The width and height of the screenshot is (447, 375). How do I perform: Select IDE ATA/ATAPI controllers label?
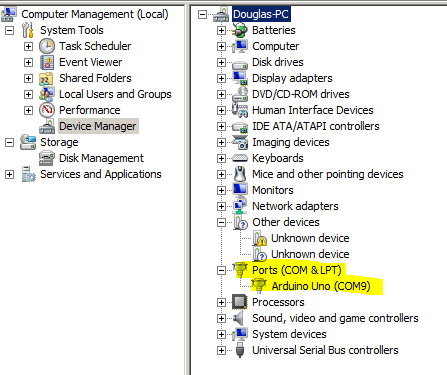pos(316,126)
